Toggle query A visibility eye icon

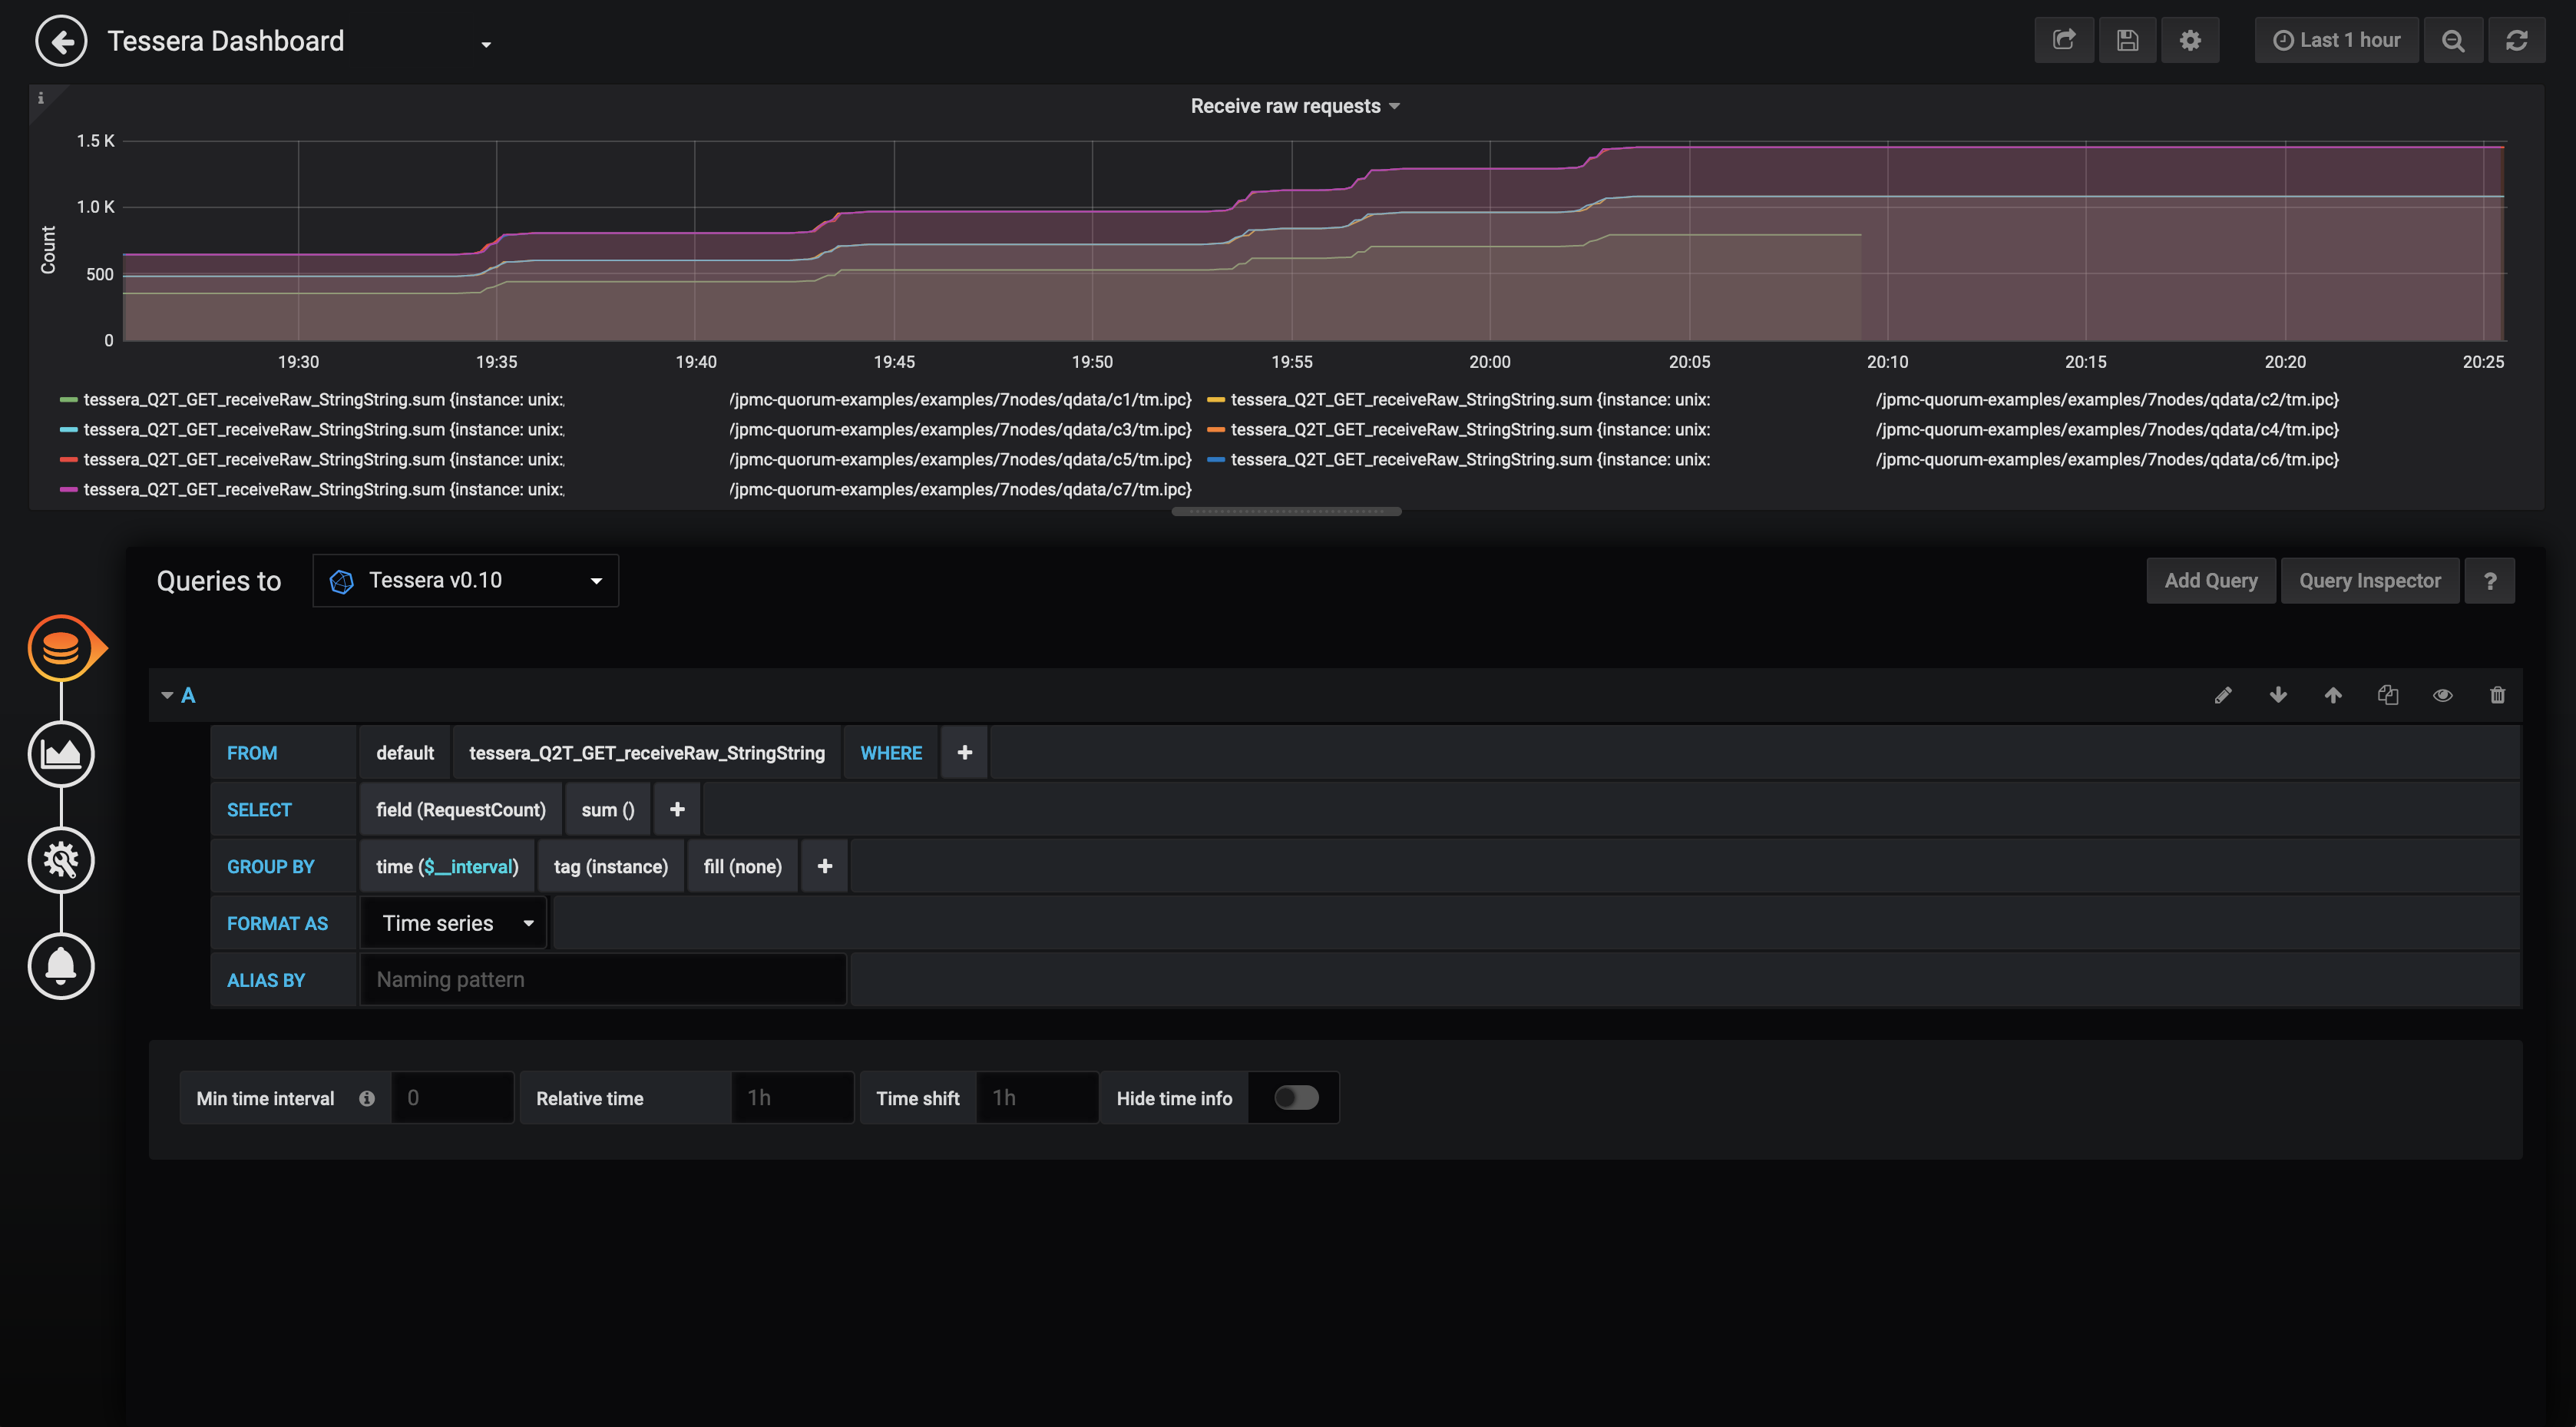click(2442, 695)
